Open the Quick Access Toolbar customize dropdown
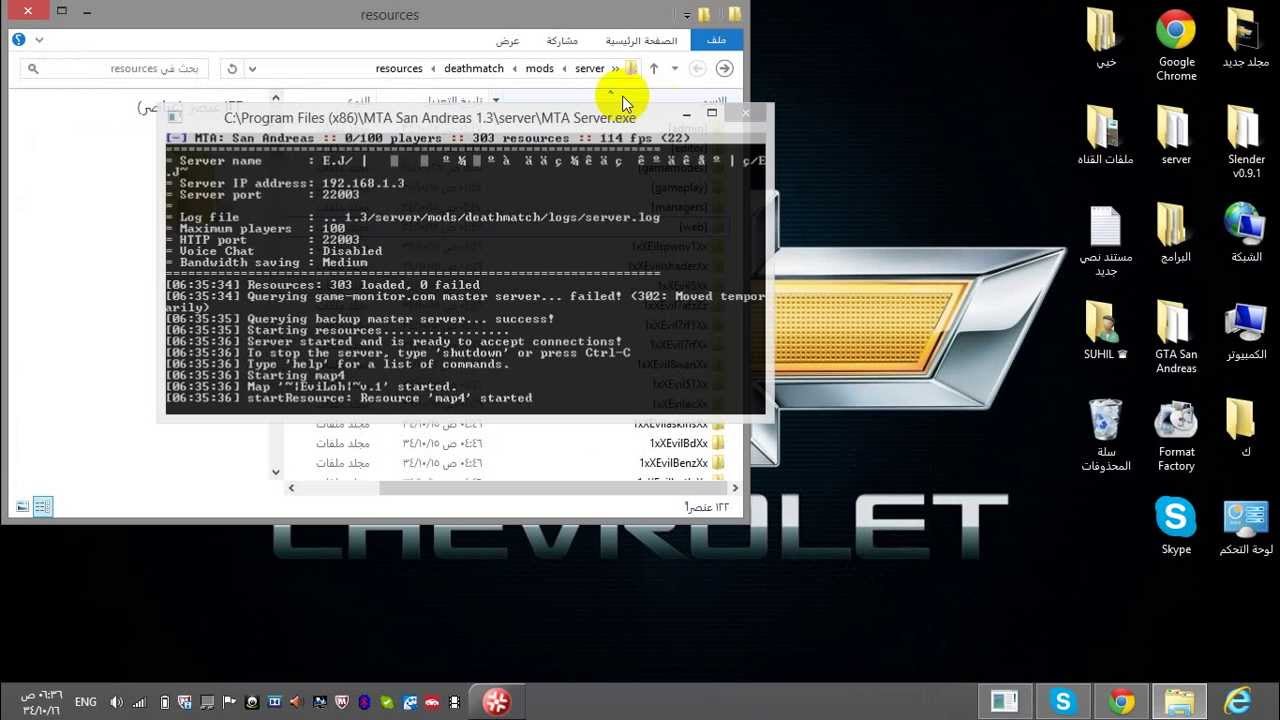Screen dimensions: 1280x720 (687, 15)
